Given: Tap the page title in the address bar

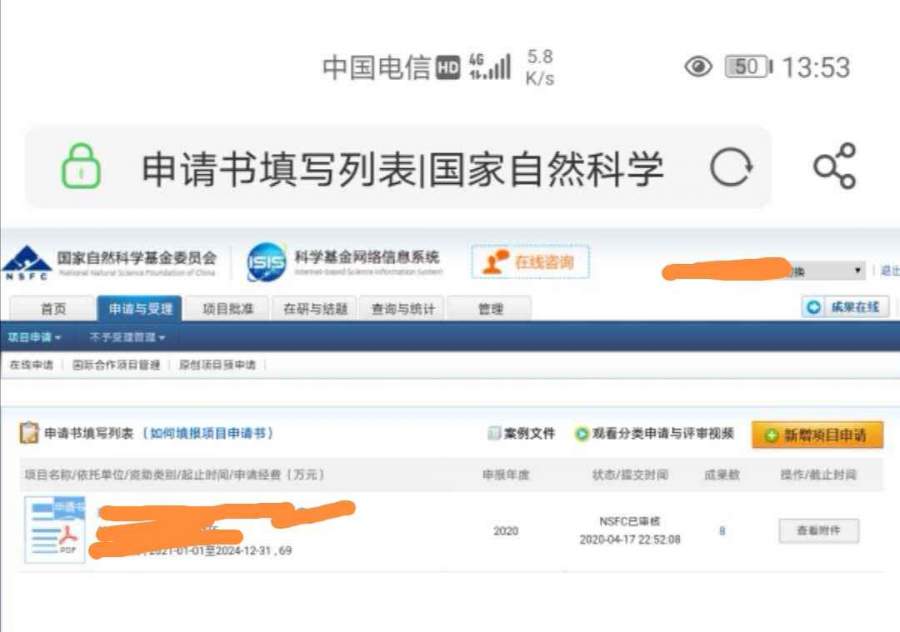Looking at the screenshot, I should (x=402, y=169).
